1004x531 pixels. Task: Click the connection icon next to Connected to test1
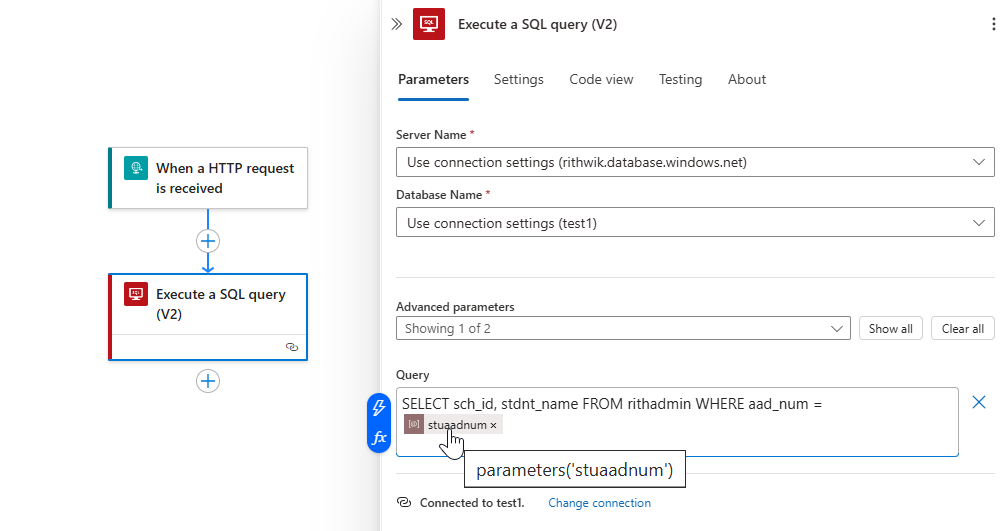tap(404, 502)
